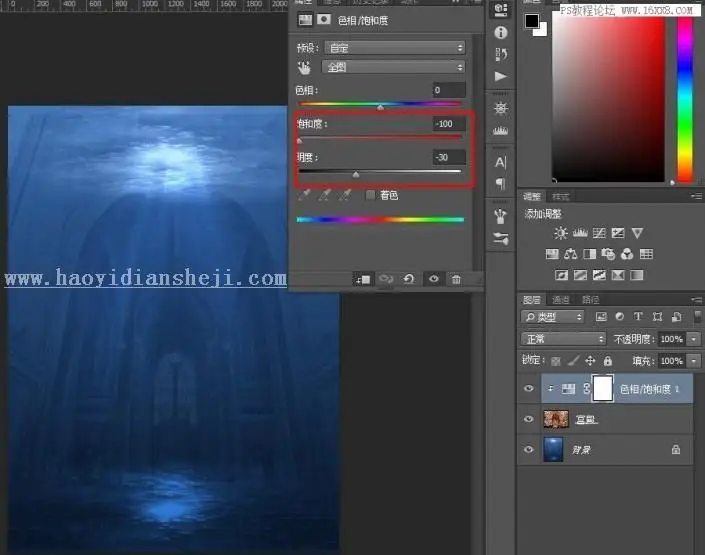The image size is (705, 555).
Task: Click the targeted on-image adjustment hand tool
Action: point(304,68)
